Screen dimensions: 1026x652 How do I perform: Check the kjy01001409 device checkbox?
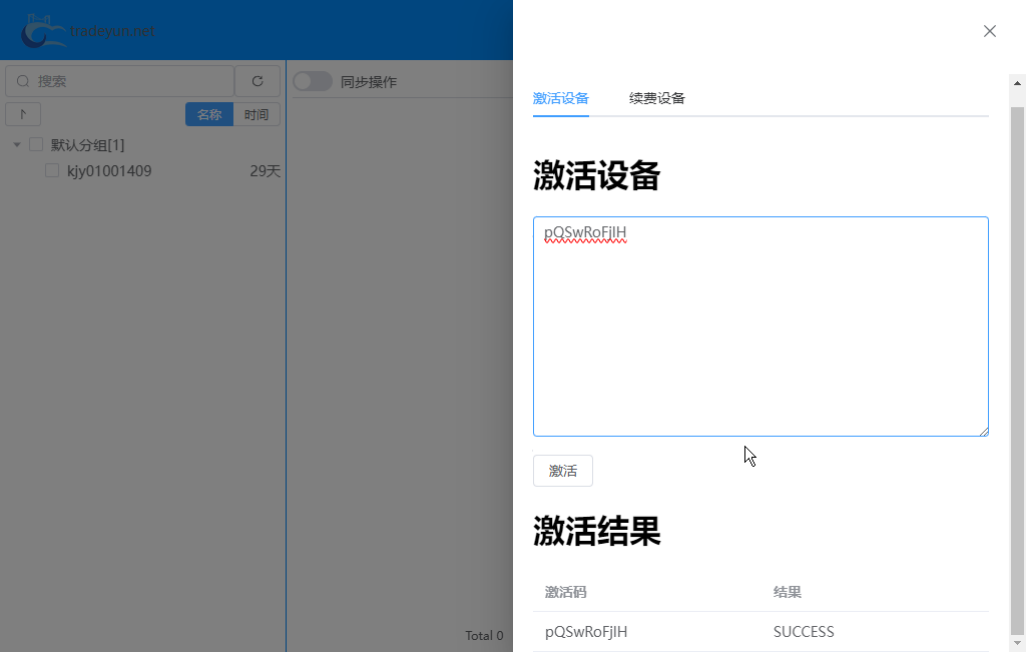click(x=52, y=170)
